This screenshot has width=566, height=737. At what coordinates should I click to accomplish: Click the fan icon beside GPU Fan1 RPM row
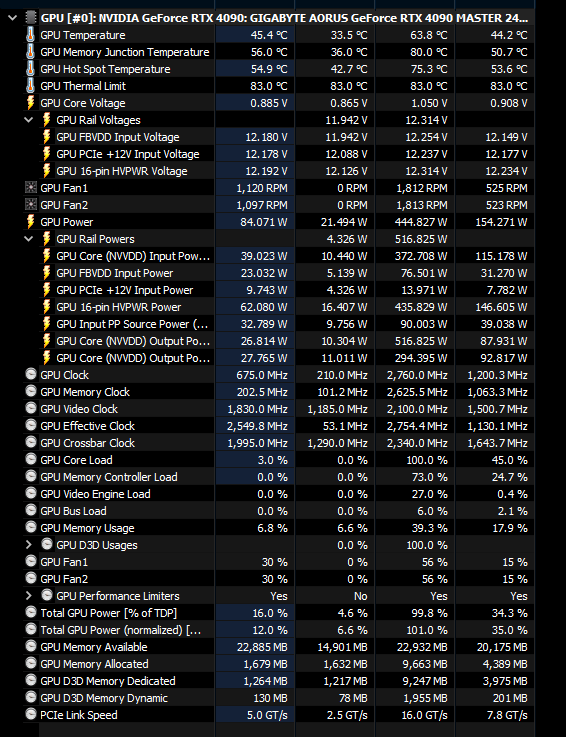[x=31, y=188]
